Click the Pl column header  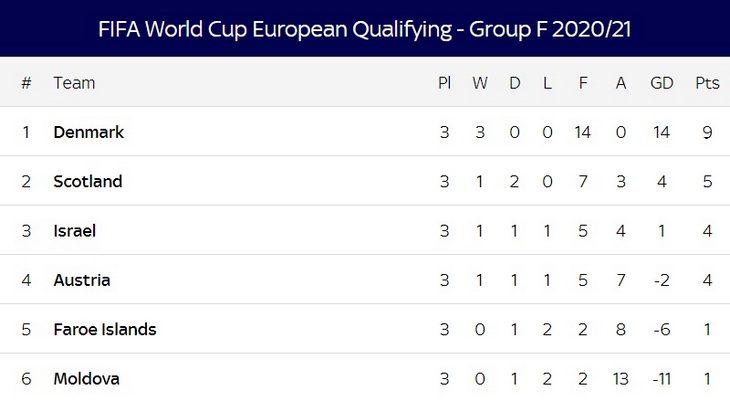tap(444, 83)
